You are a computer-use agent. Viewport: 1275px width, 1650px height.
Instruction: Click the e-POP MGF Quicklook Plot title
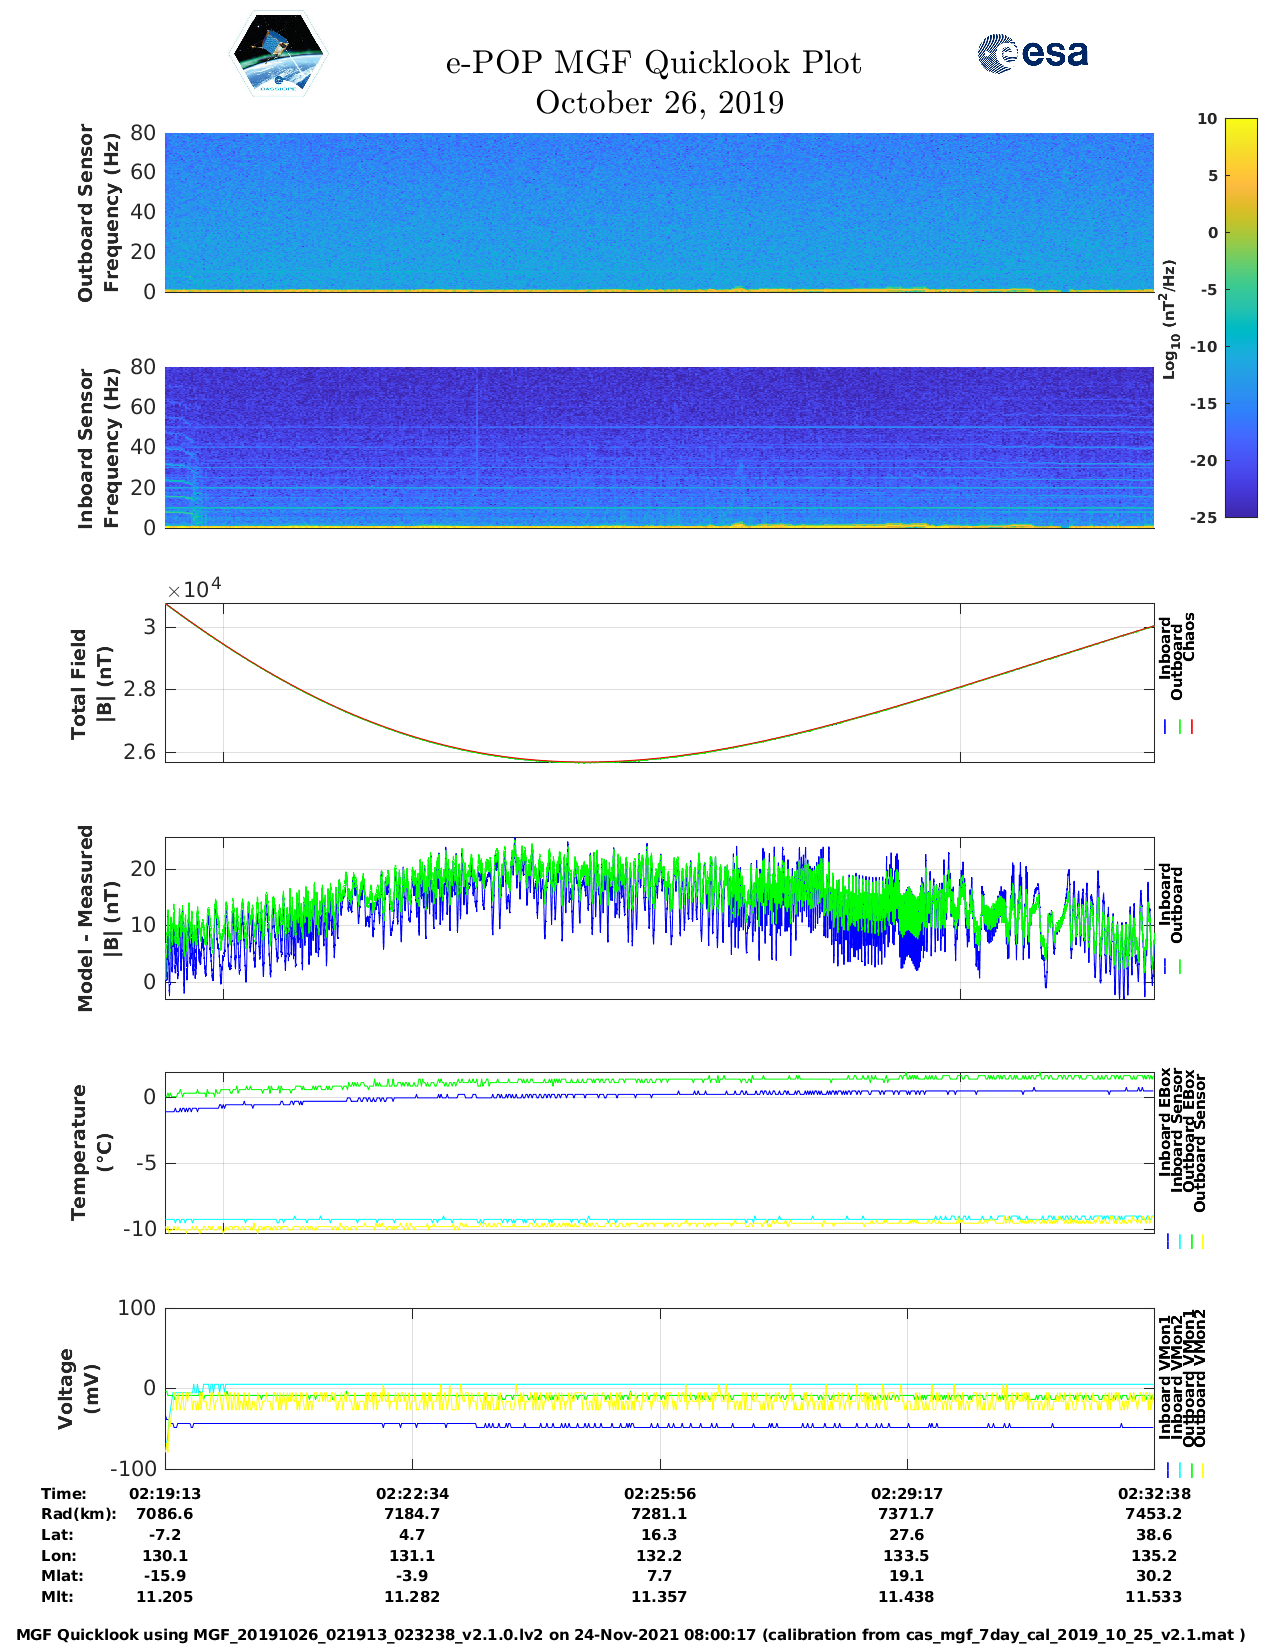653,63
